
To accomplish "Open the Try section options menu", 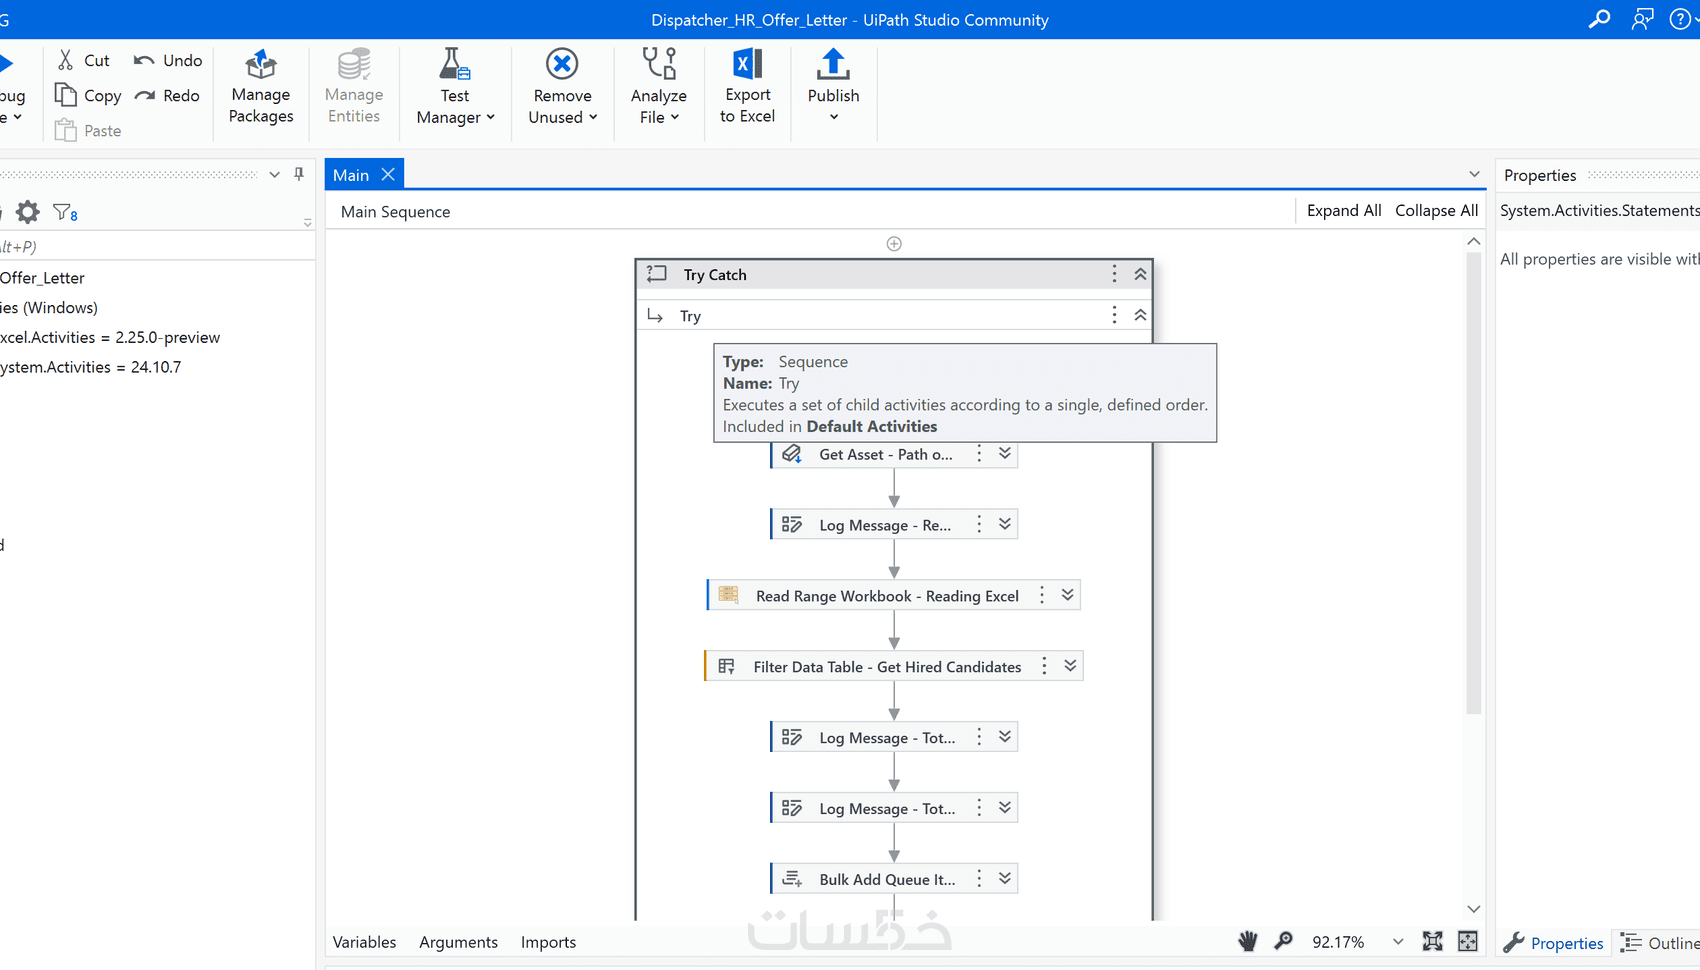I will (1114, 315).
